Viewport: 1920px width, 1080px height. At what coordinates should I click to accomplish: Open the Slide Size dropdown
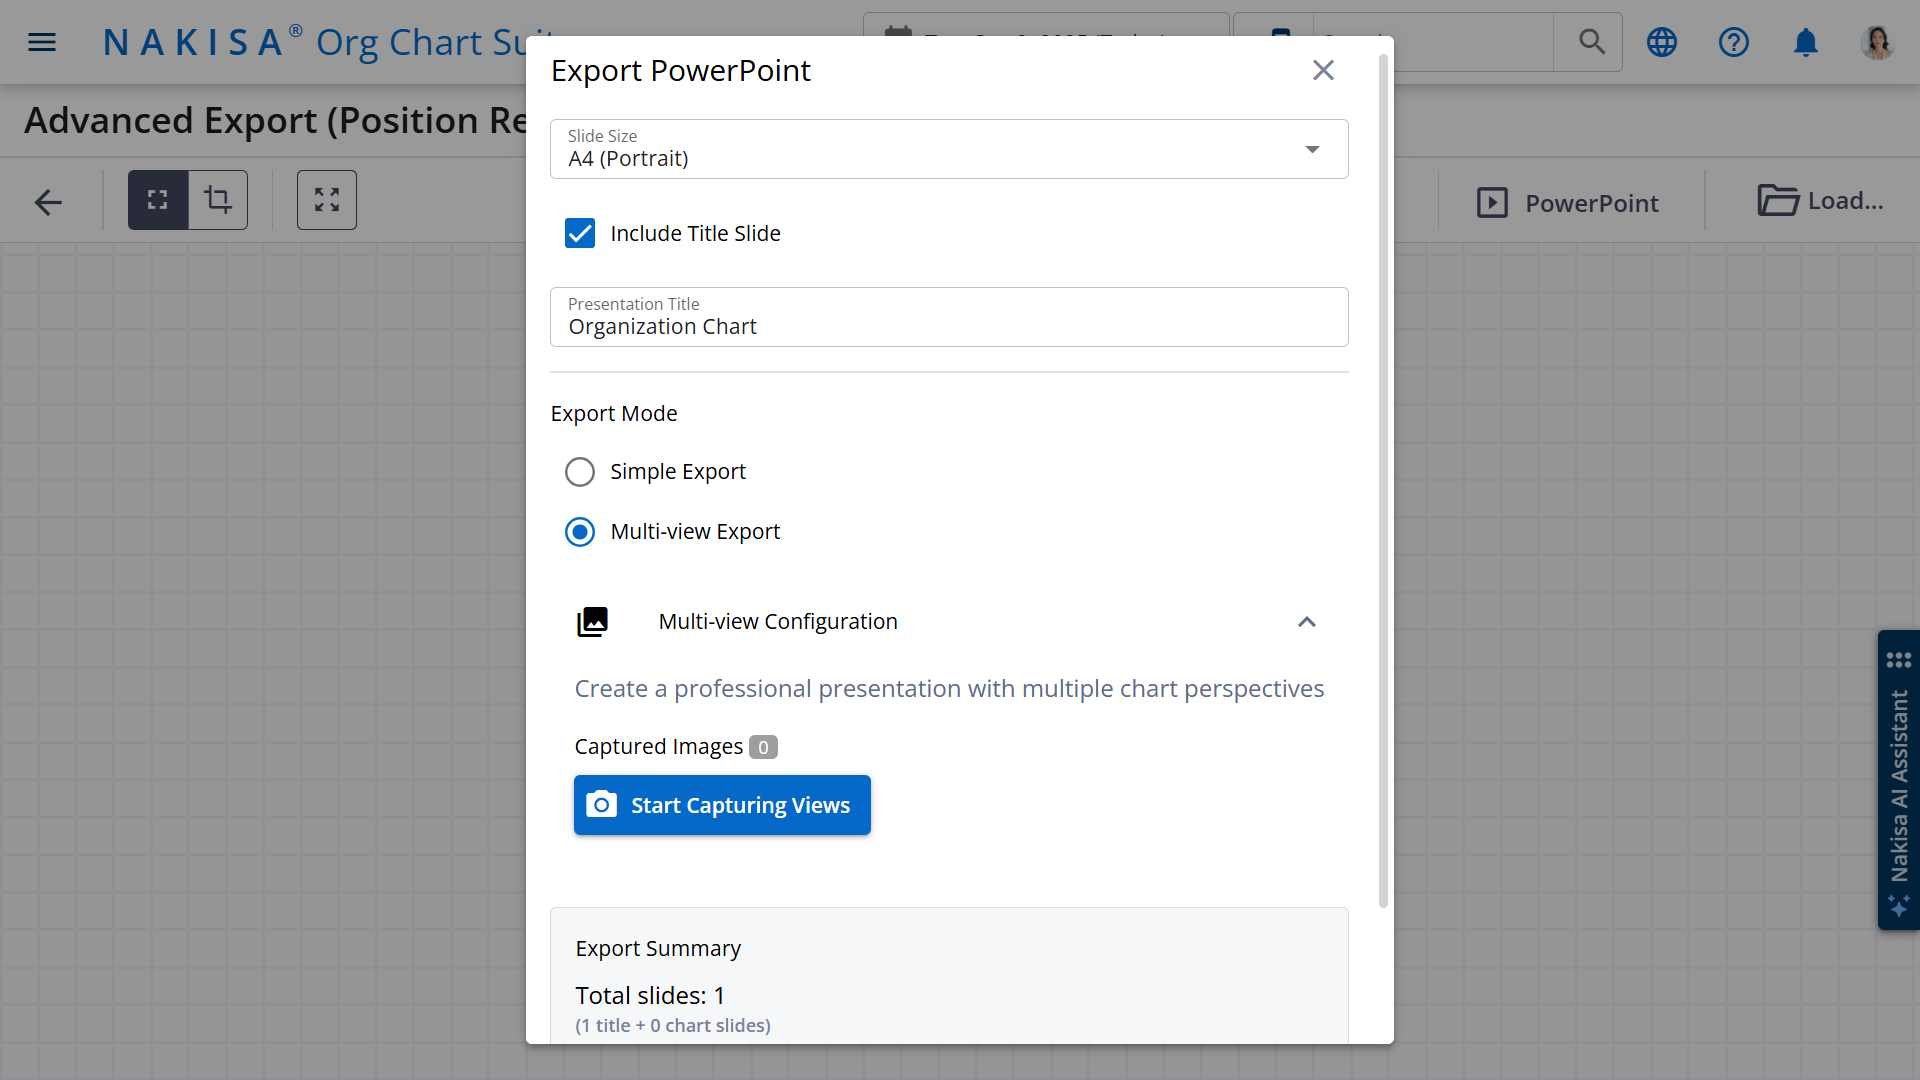tap(948, 149)
